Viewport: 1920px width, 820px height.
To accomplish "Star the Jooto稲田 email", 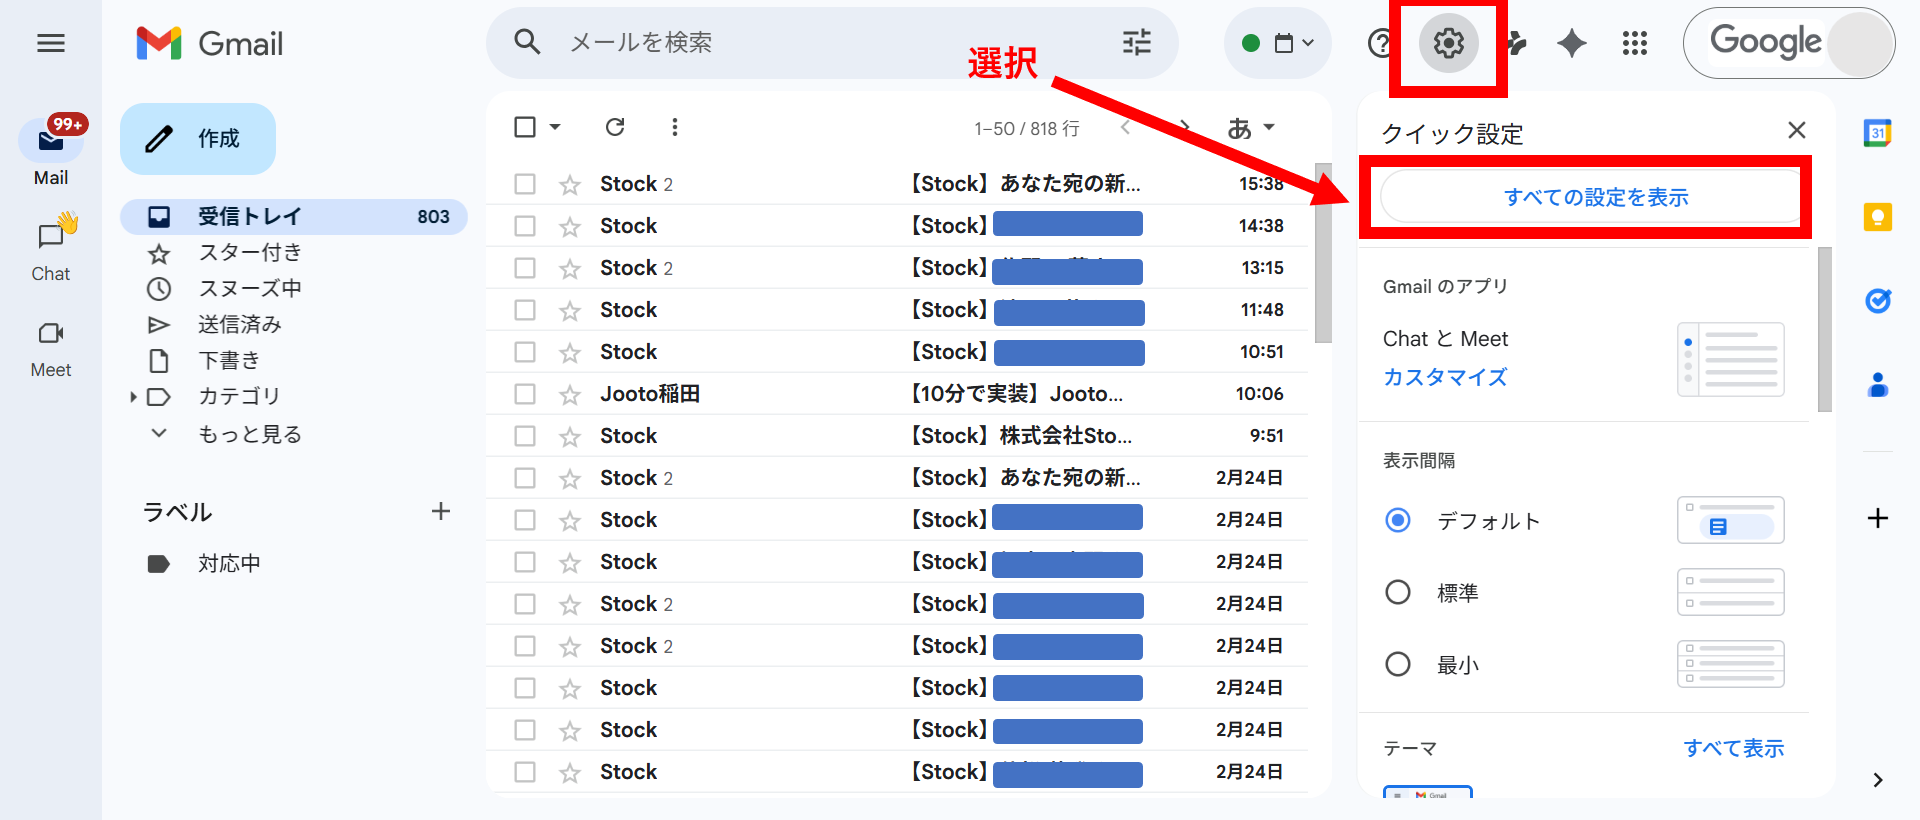I will click(x=570, y=395).
